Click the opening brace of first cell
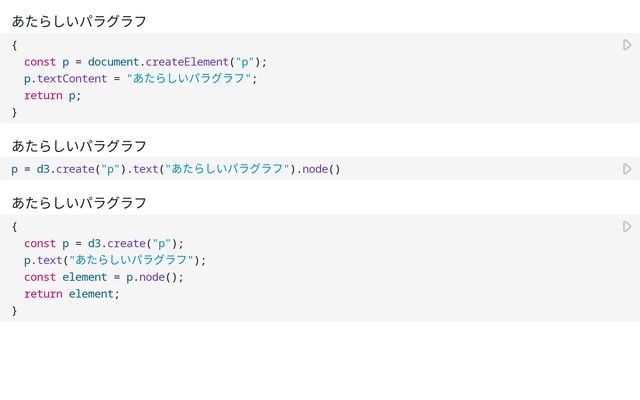Viewport: 640px width, 400px height. tap(15, 45)
